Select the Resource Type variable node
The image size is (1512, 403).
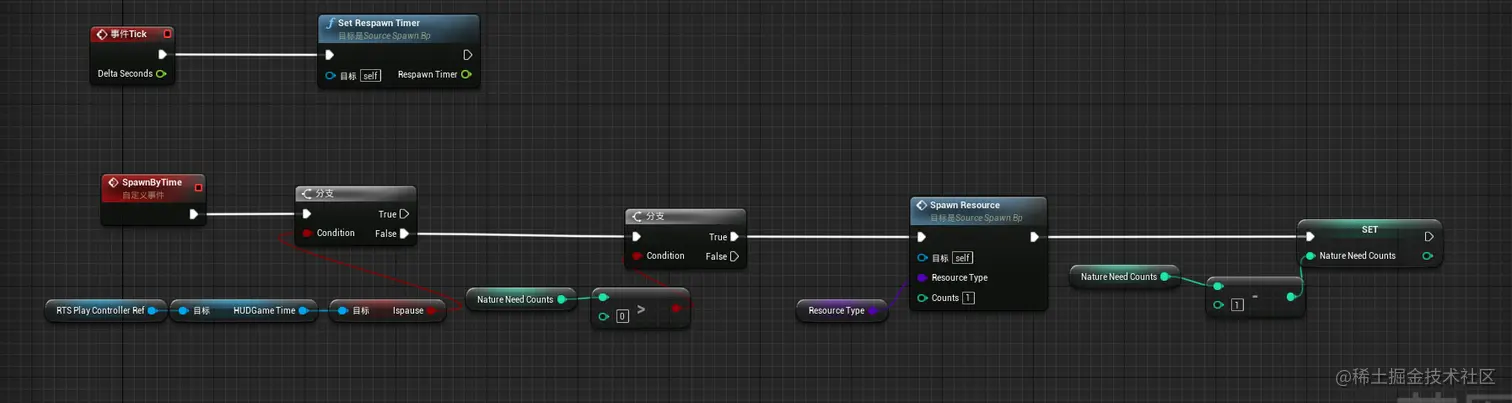tap(840, 310)
